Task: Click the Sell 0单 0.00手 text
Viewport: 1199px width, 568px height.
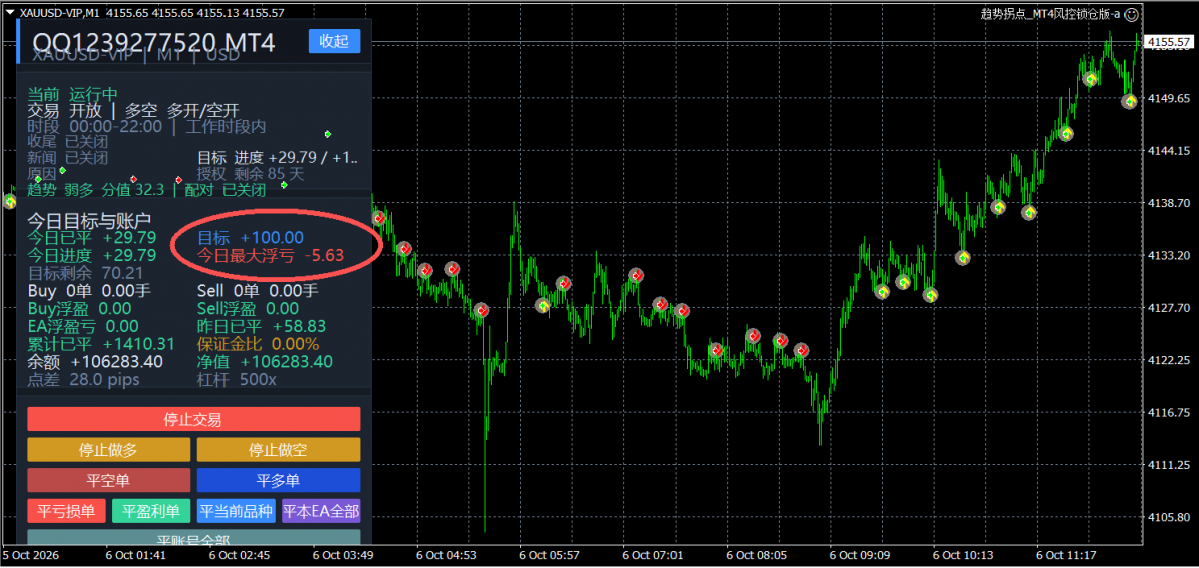Action: point(258,290)
